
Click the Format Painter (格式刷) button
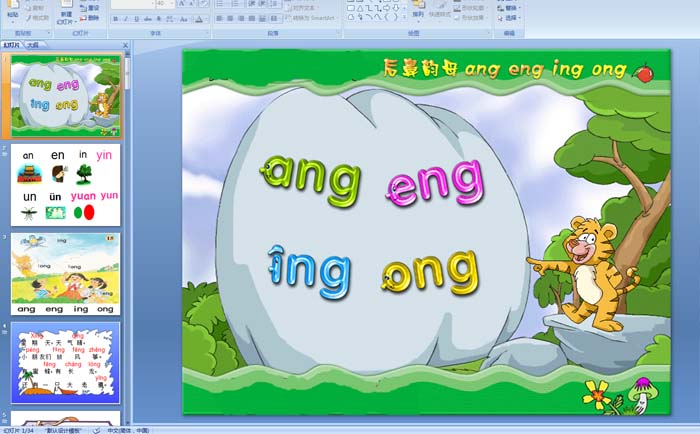[38, 18]
